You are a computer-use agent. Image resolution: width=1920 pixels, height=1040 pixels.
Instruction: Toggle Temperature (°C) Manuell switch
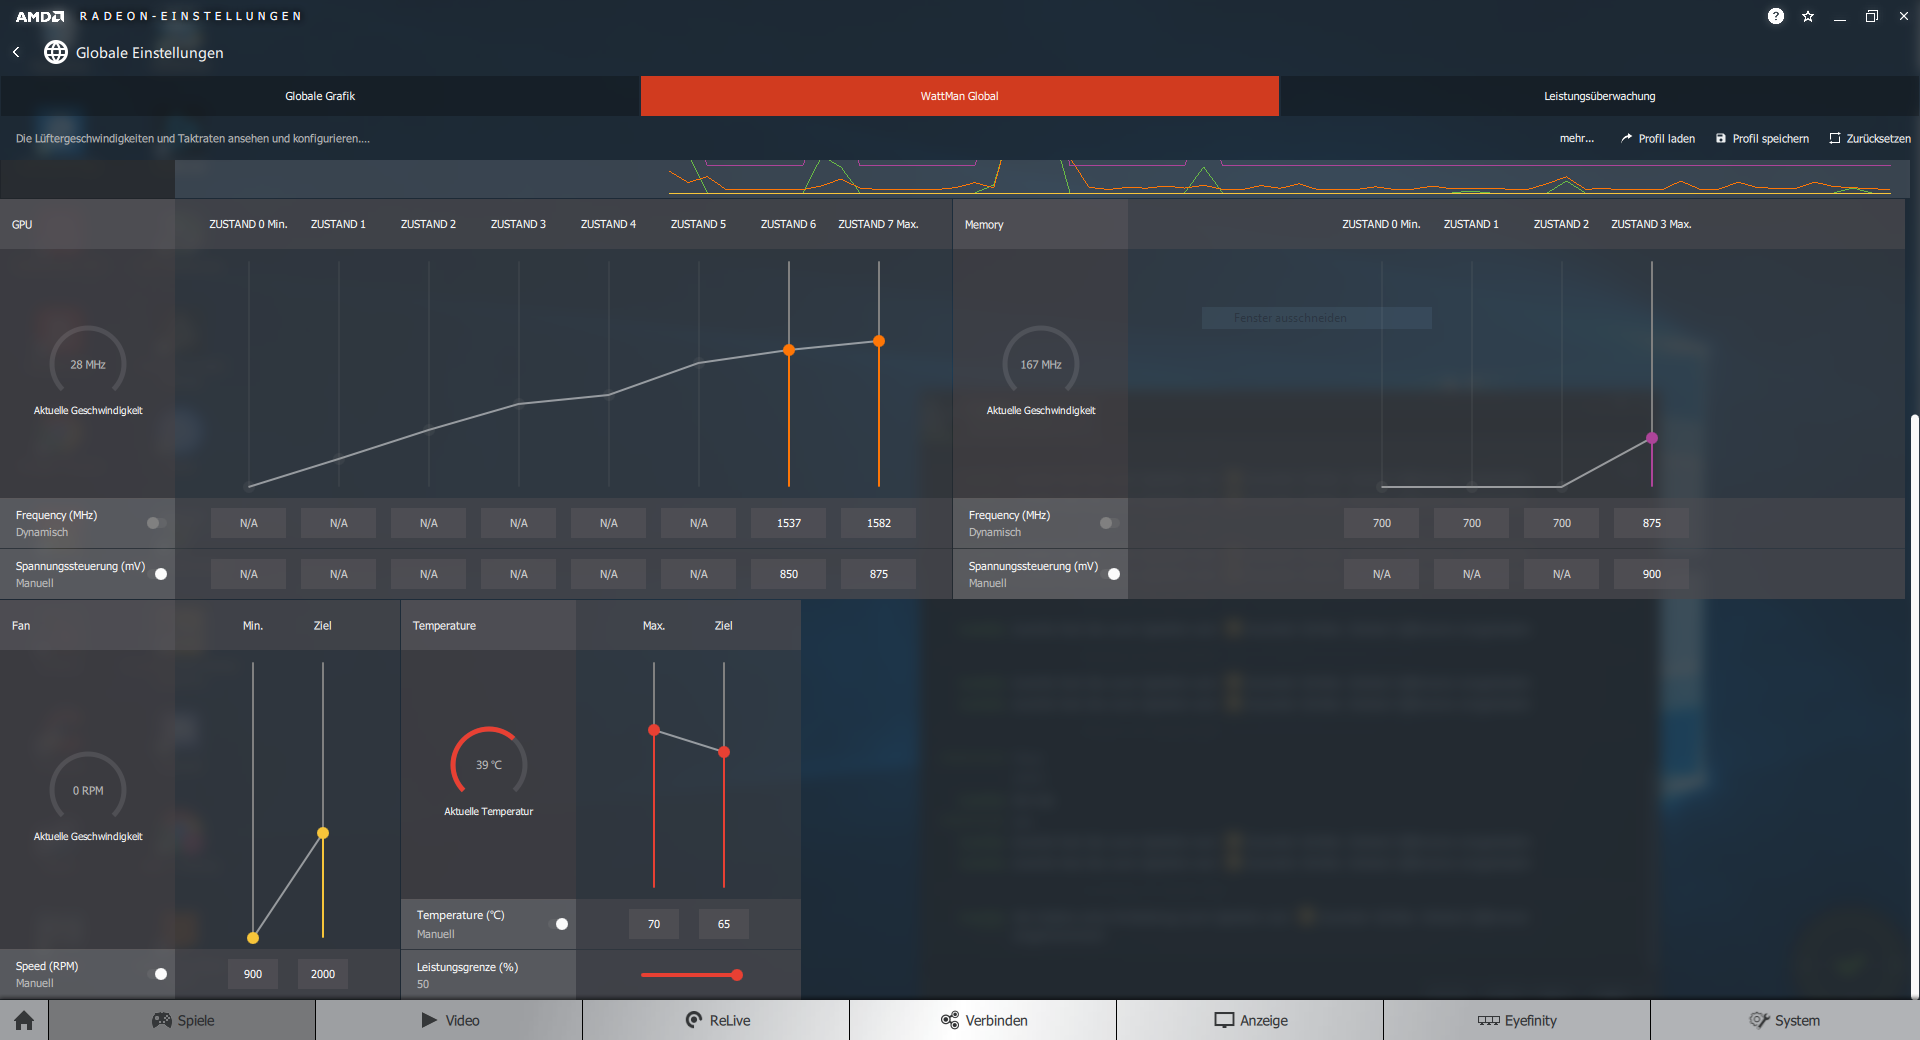click(559, 924)
